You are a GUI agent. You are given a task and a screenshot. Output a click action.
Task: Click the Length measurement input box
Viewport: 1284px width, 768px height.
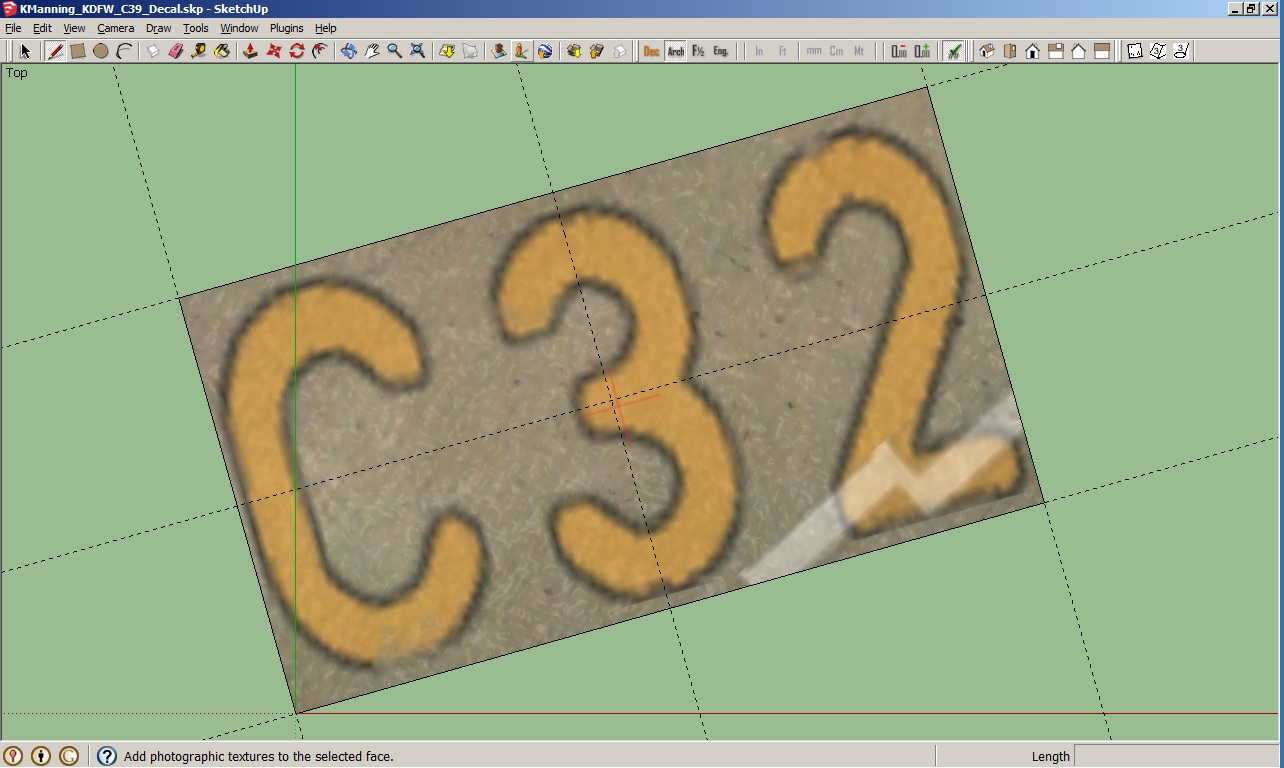[x=1176, y=756]
